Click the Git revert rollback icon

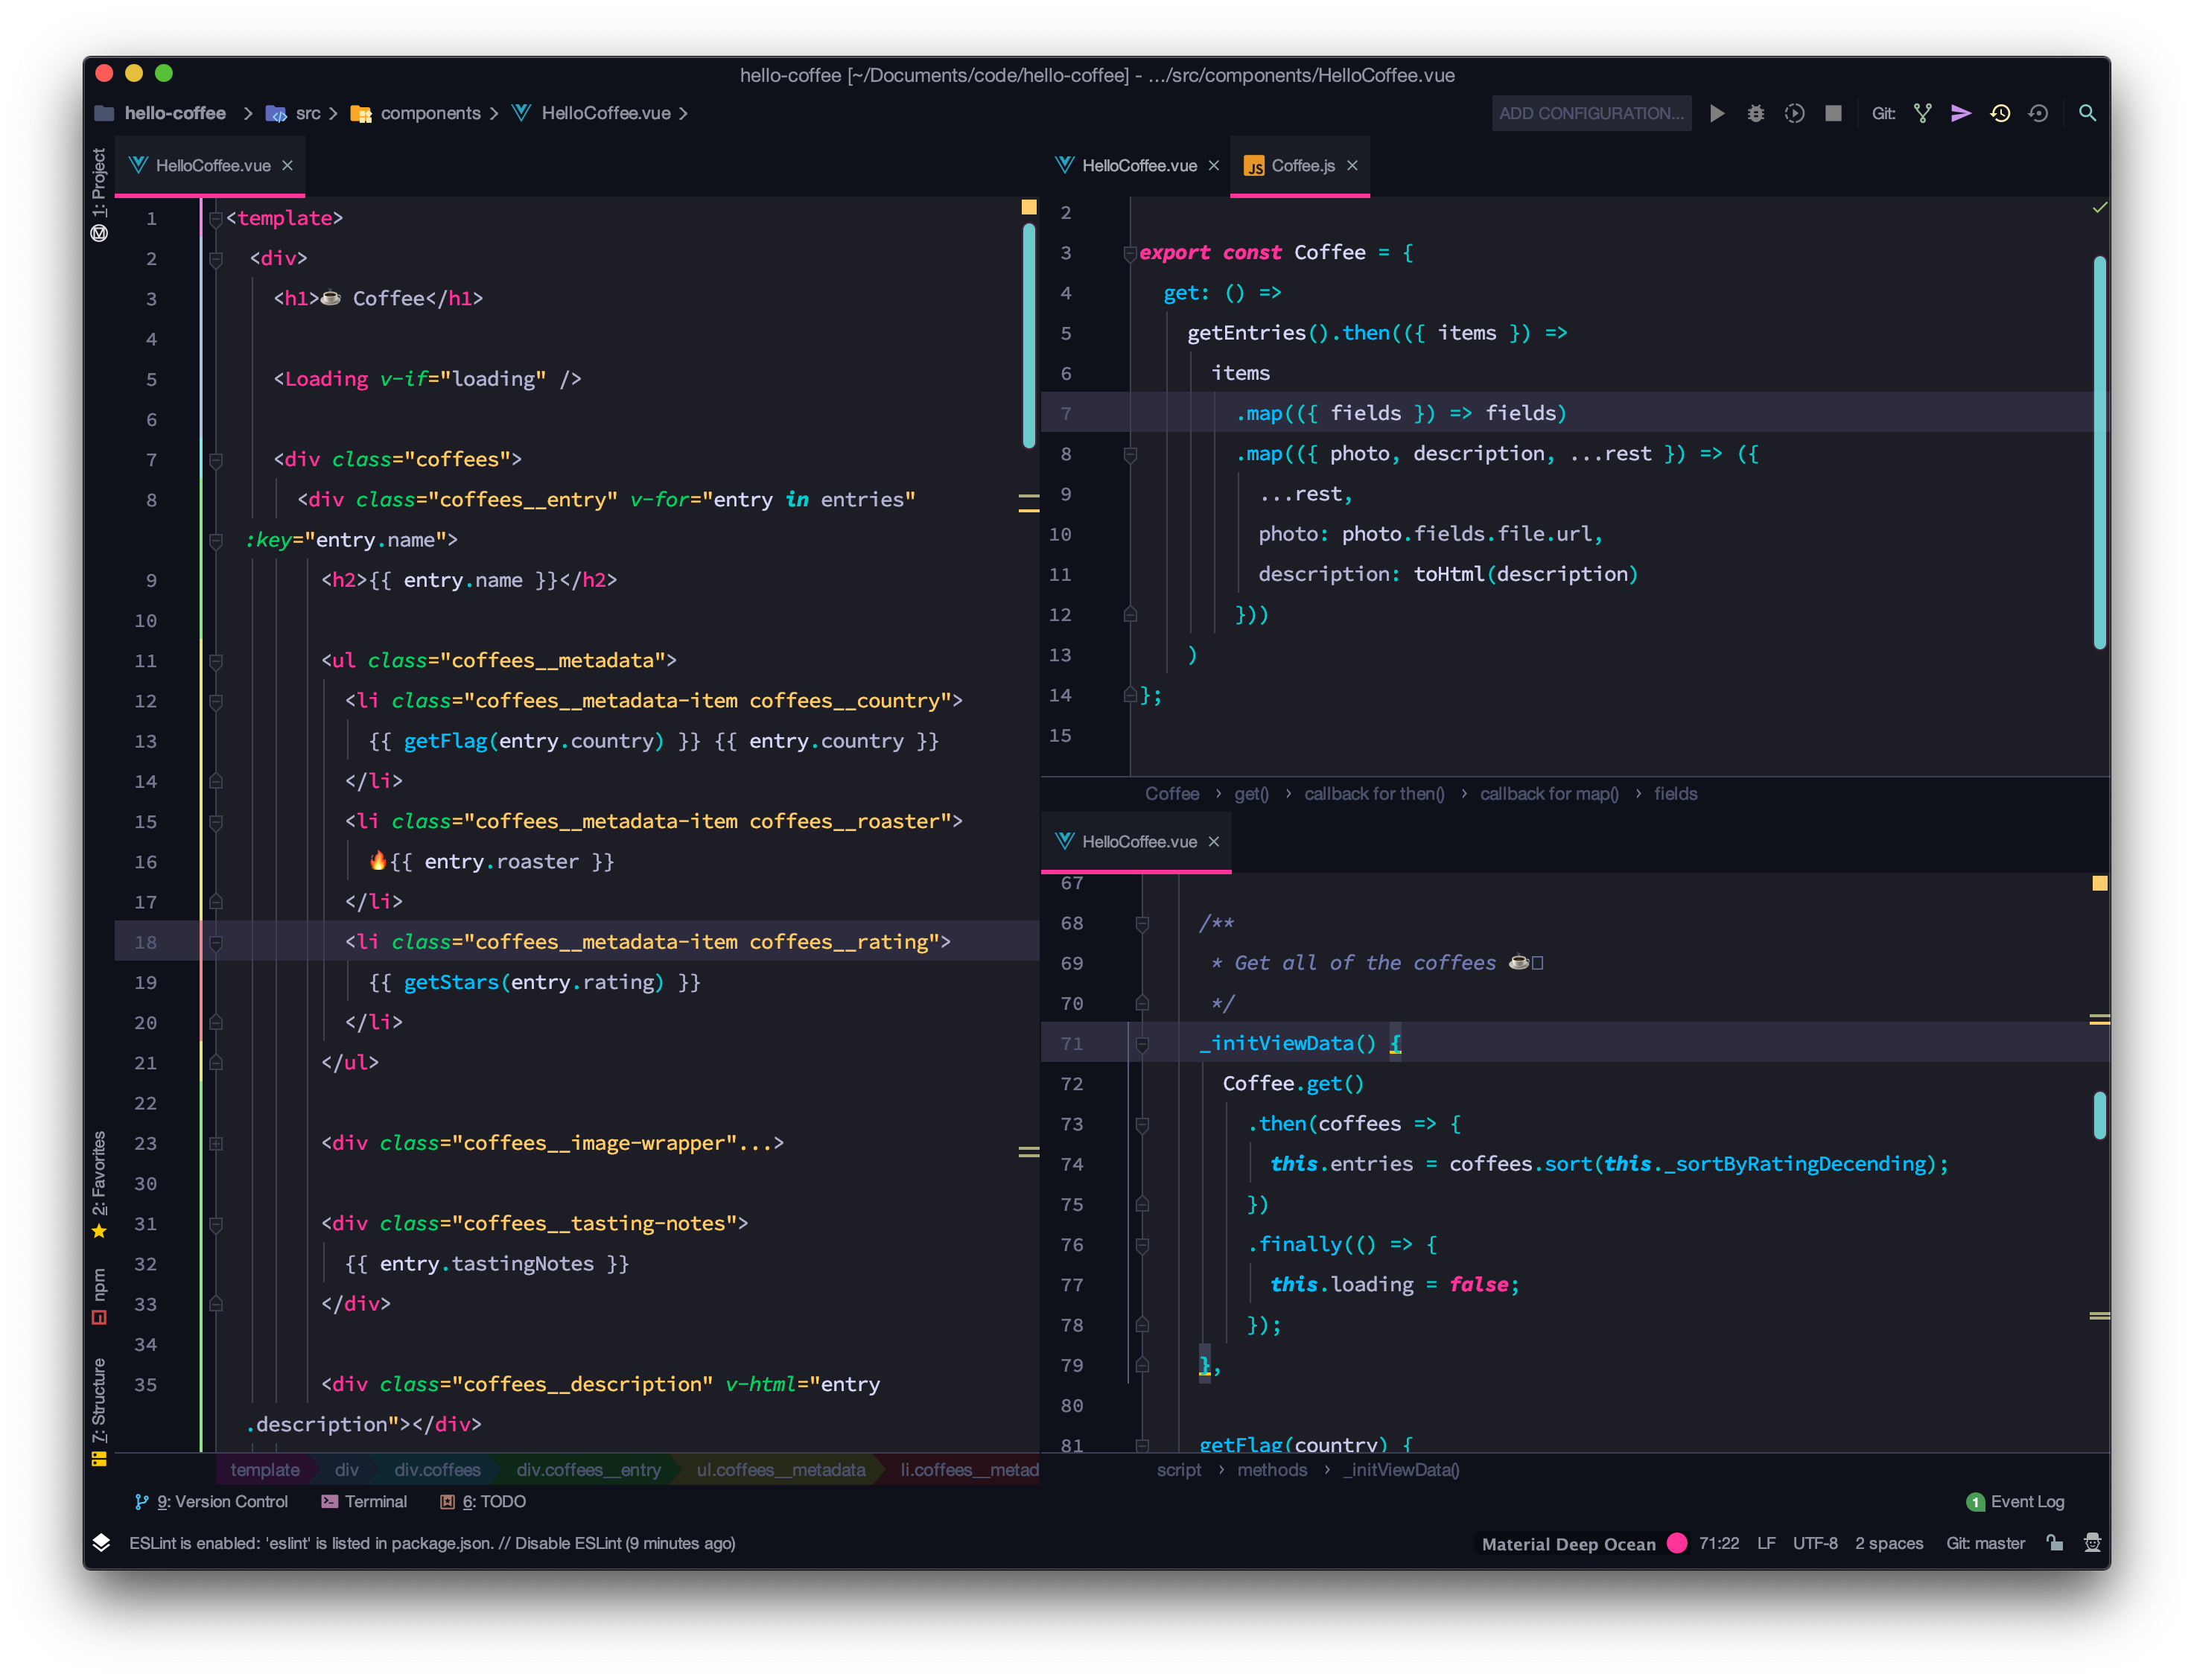click(x=2038, y=113)
